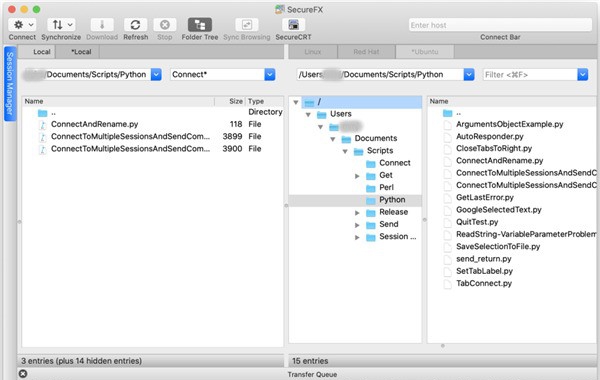This screenshot has height=380, width=600.
Task: Click the Session ... folder icon
Action: 370,237
